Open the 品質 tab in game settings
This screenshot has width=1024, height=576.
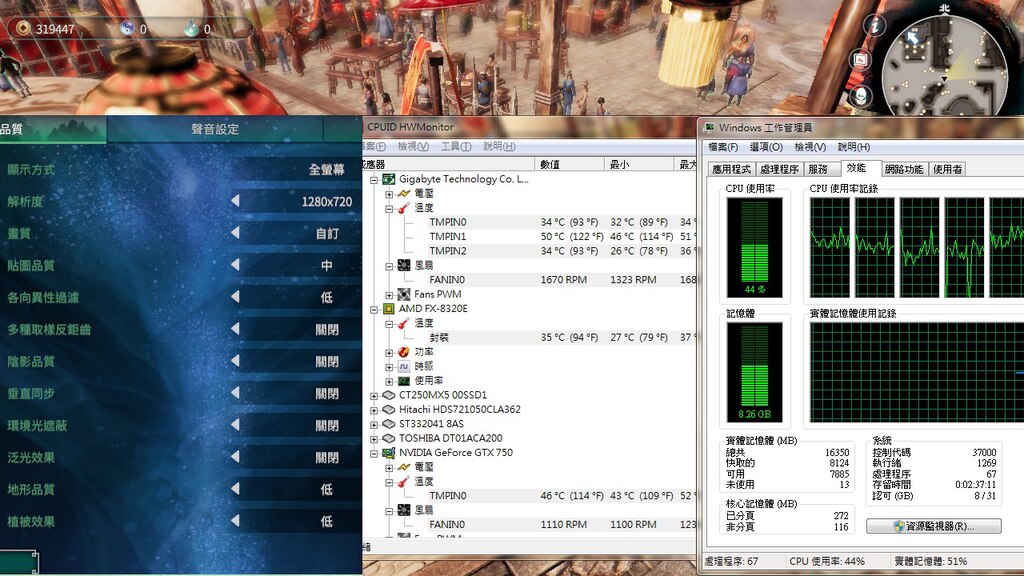pos(52,129)
